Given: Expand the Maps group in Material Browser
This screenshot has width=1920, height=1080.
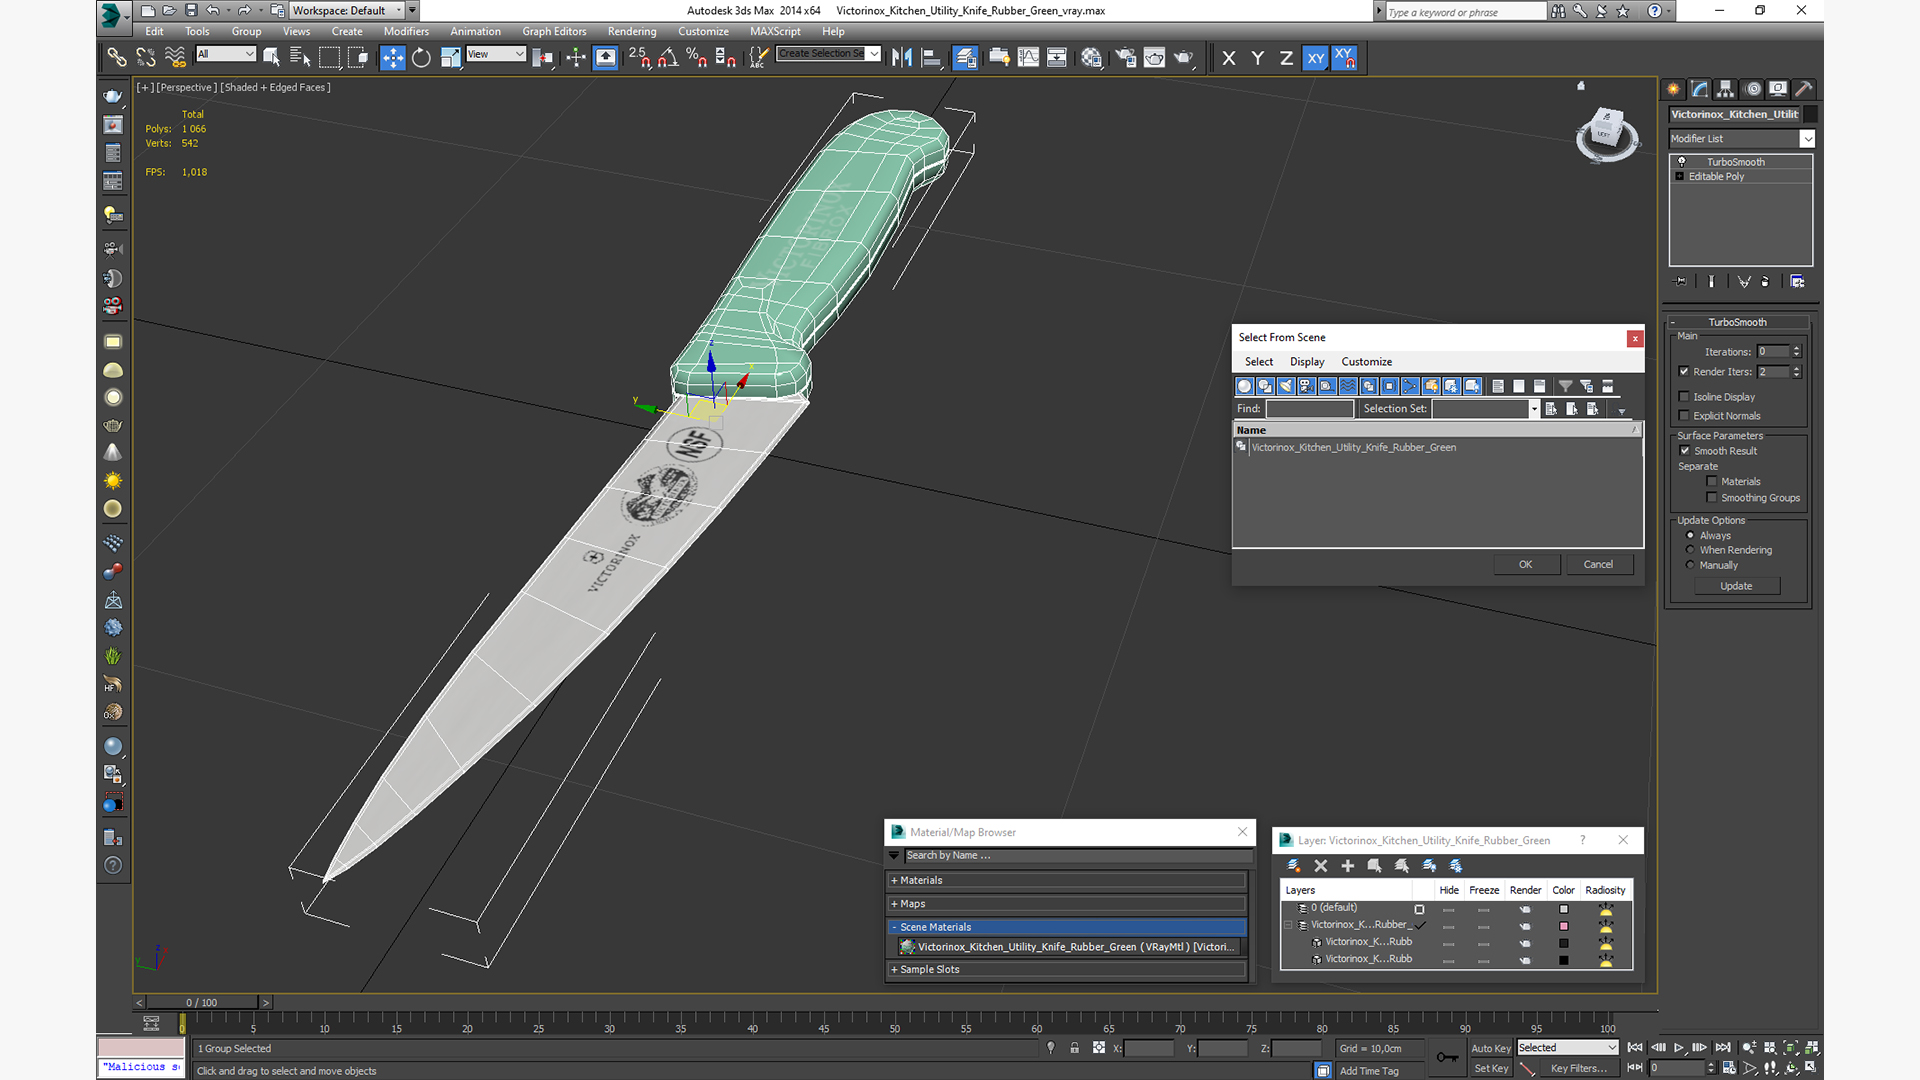Looking at the screenshot, I should (x=1067, y=904).
